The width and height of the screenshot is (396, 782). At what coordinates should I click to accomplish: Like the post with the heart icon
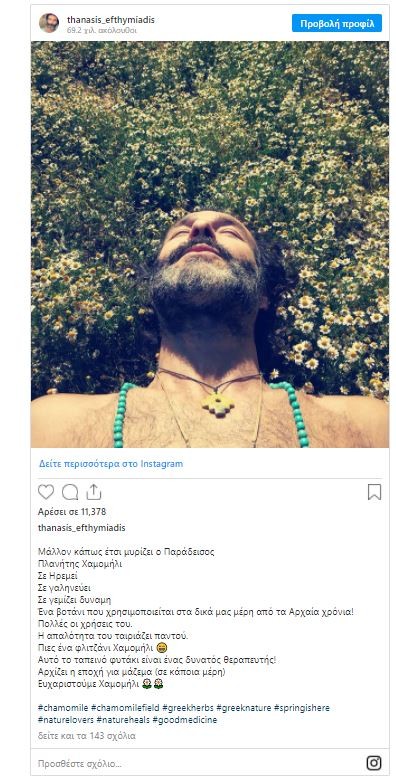tap(46, 492)
